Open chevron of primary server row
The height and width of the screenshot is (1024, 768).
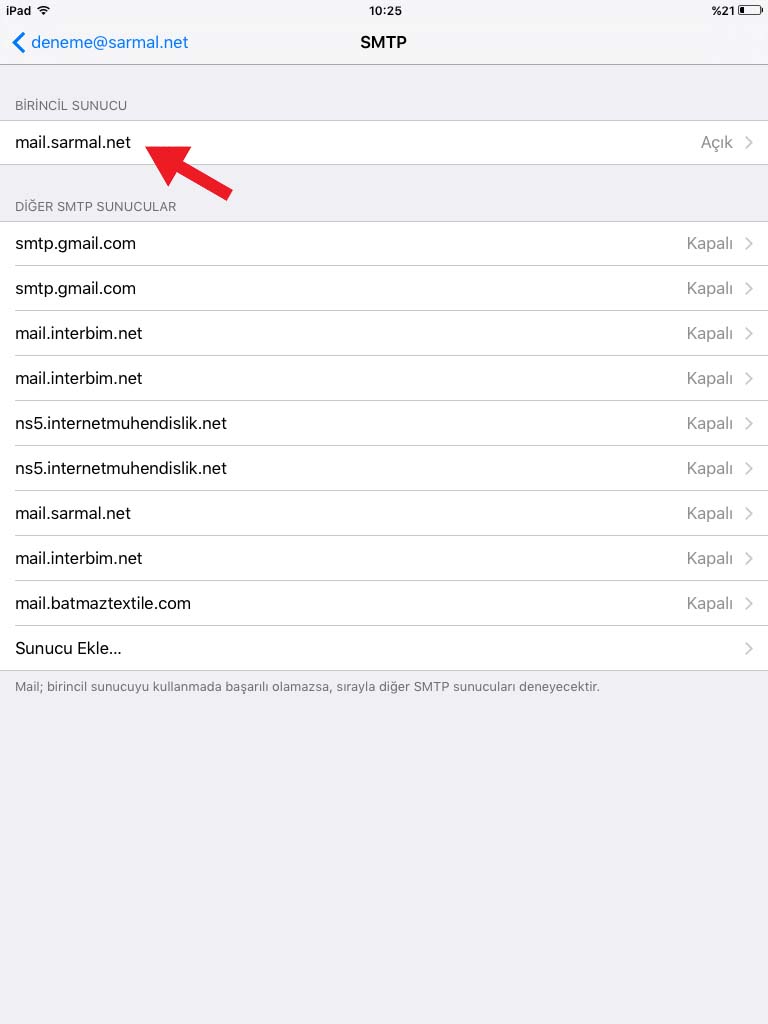click(x=748, y=142)
